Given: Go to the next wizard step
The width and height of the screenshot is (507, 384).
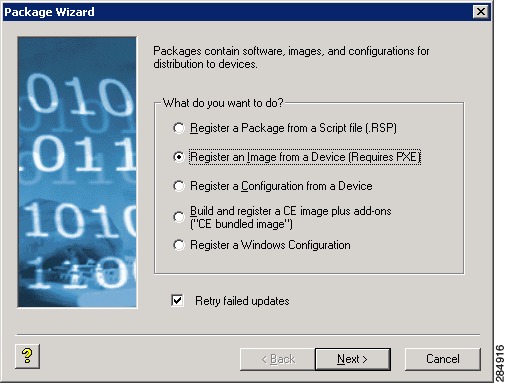Looking at the screenshot, I should pos(353,359).
